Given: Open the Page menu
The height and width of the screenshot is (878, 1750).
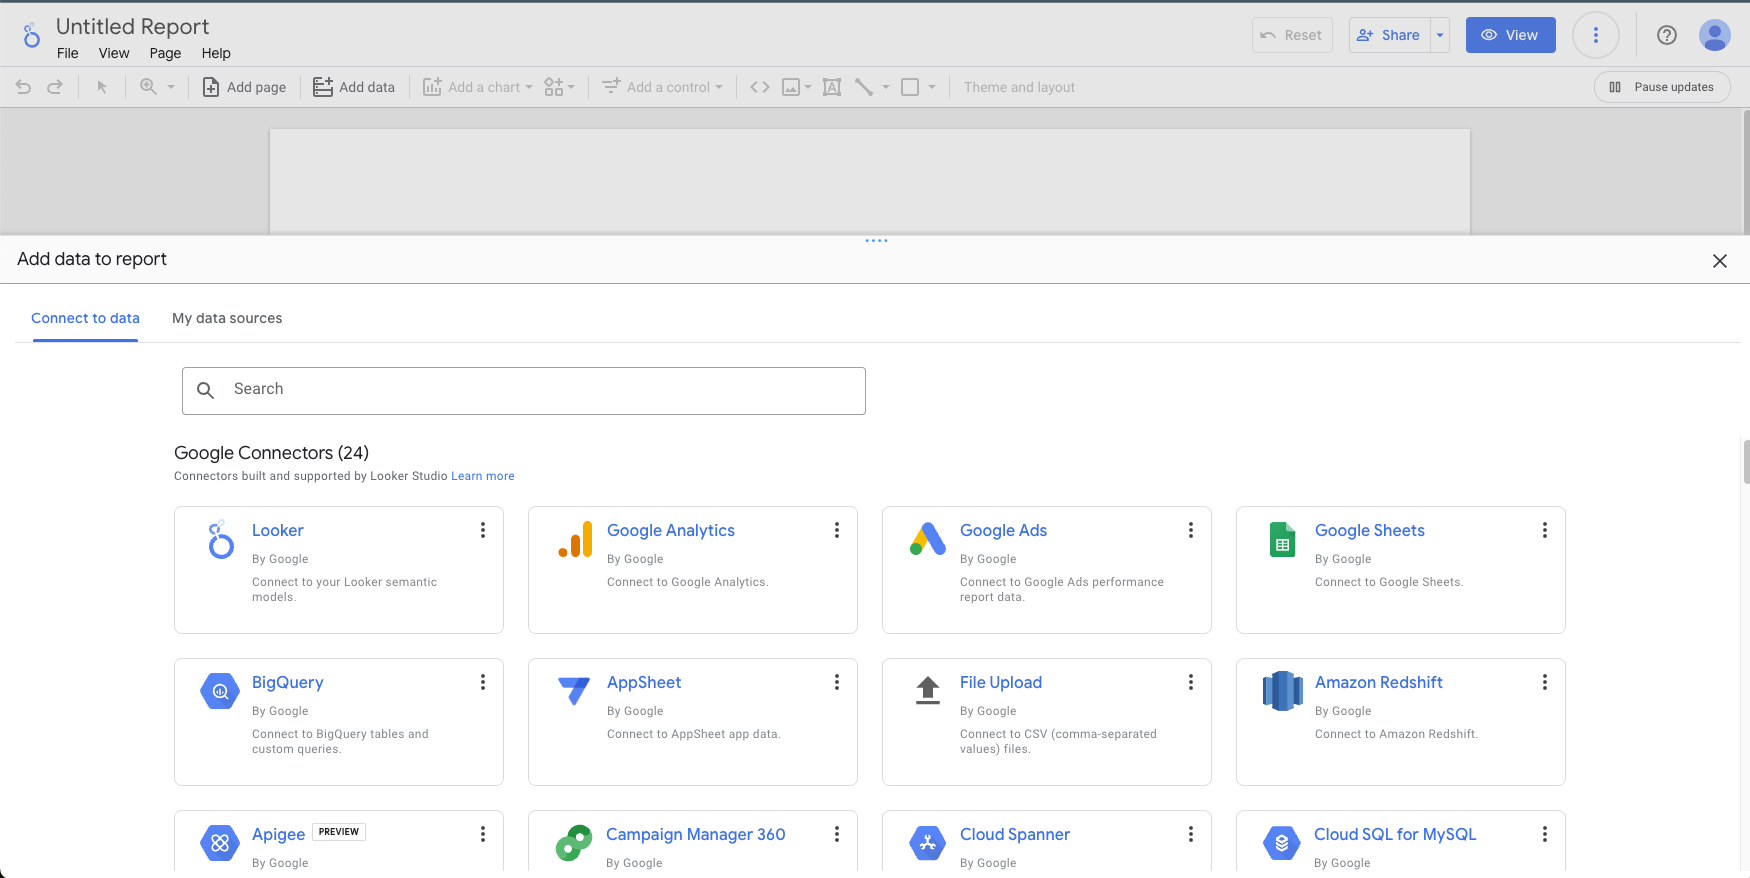Looking at the screenshot, I should click(x=165, y=53).
